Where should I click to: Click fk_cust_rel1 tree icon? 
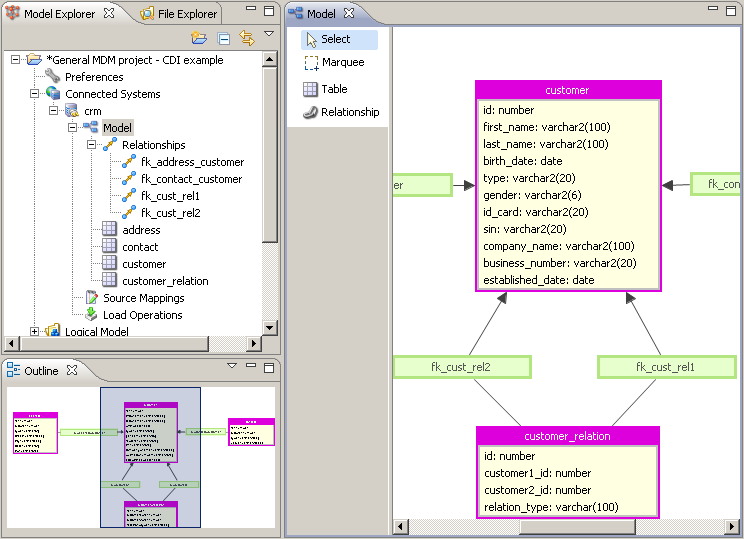129,195
